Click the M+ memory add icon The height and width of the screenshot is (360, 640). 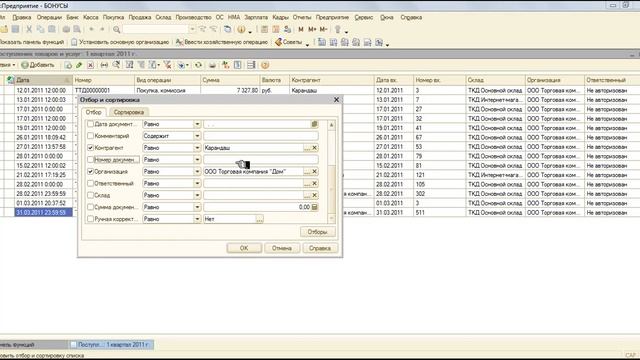tap(312, 29)
